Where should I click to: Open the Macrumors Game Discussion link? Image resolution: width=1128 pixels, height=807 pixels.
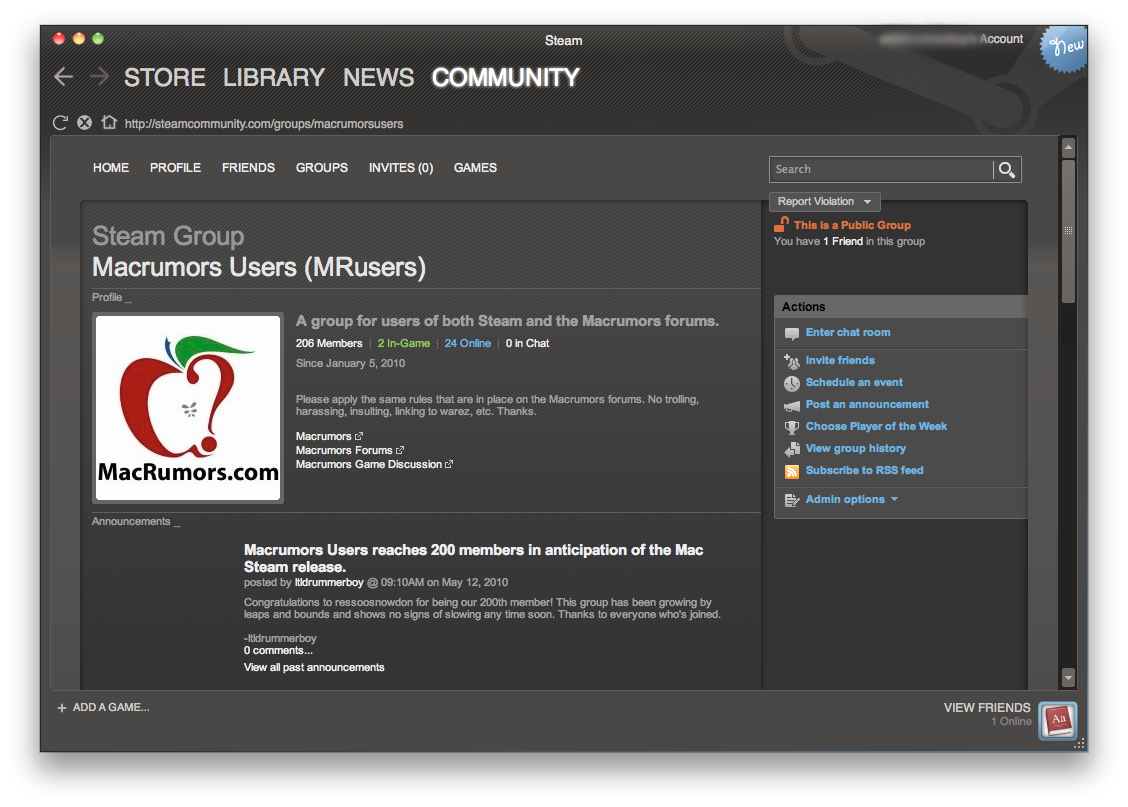click(x=368, y=465)
